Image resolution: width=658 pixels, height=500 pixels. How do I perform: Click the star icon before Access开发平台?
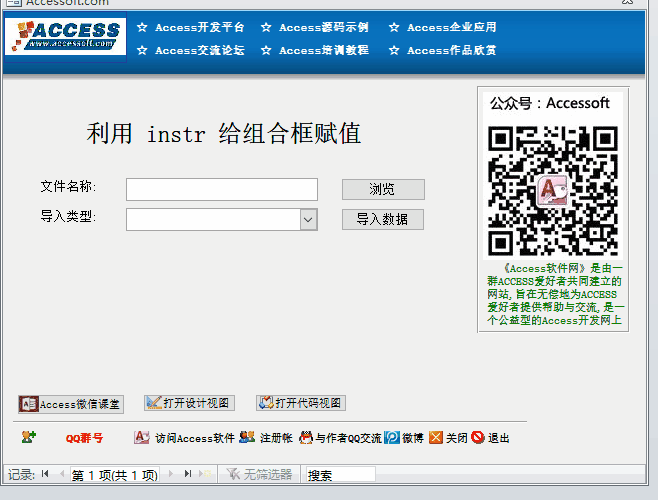(142, 27)
